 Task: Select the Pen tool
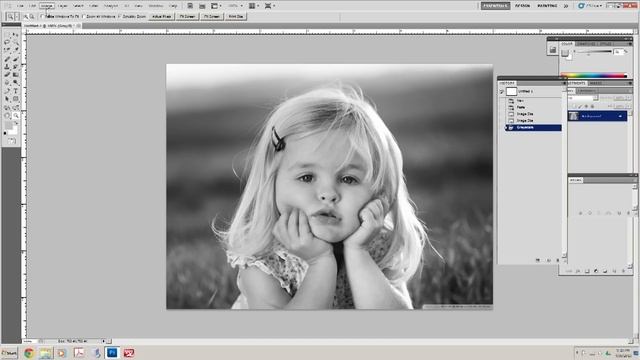[x=7, y=91]
